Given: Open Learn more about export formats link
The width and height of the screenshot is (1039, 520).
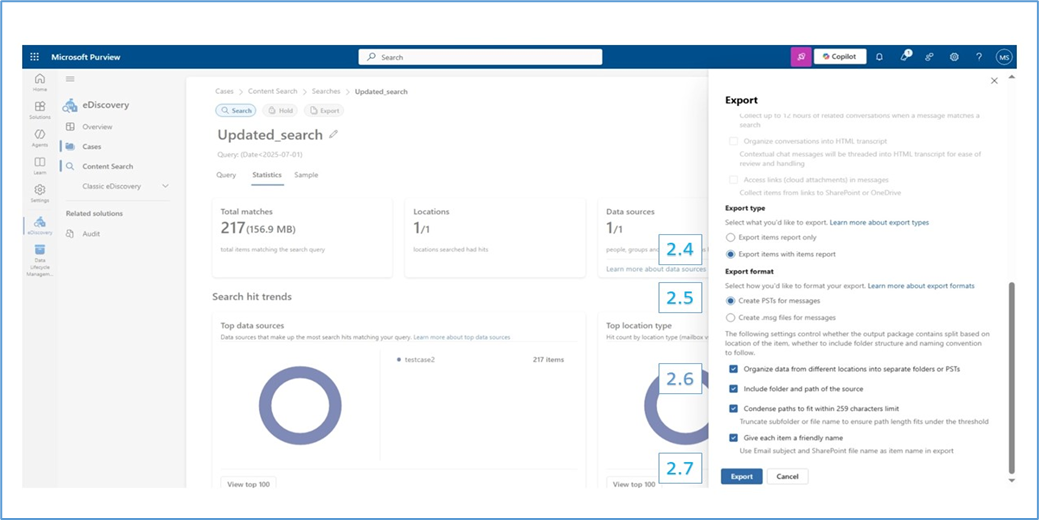Looking at the screenshot, I should 921,286.
